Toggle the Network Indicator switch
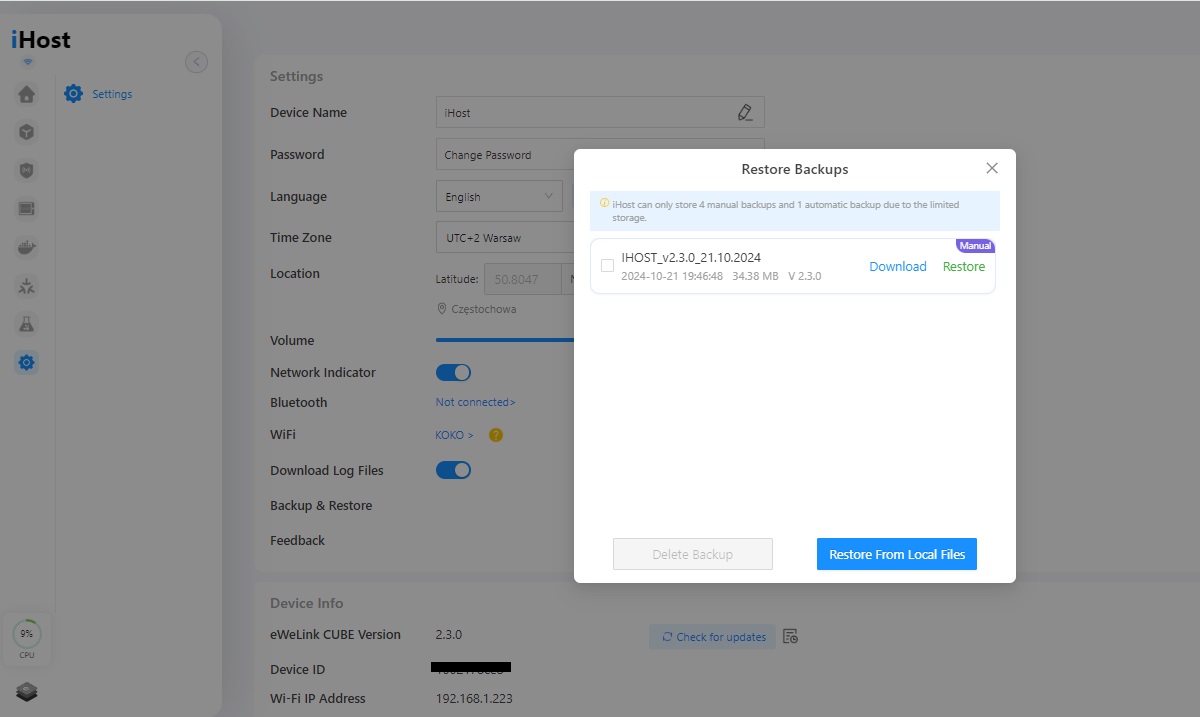This screenshot has width=1200, height=717. pos(453,372)
